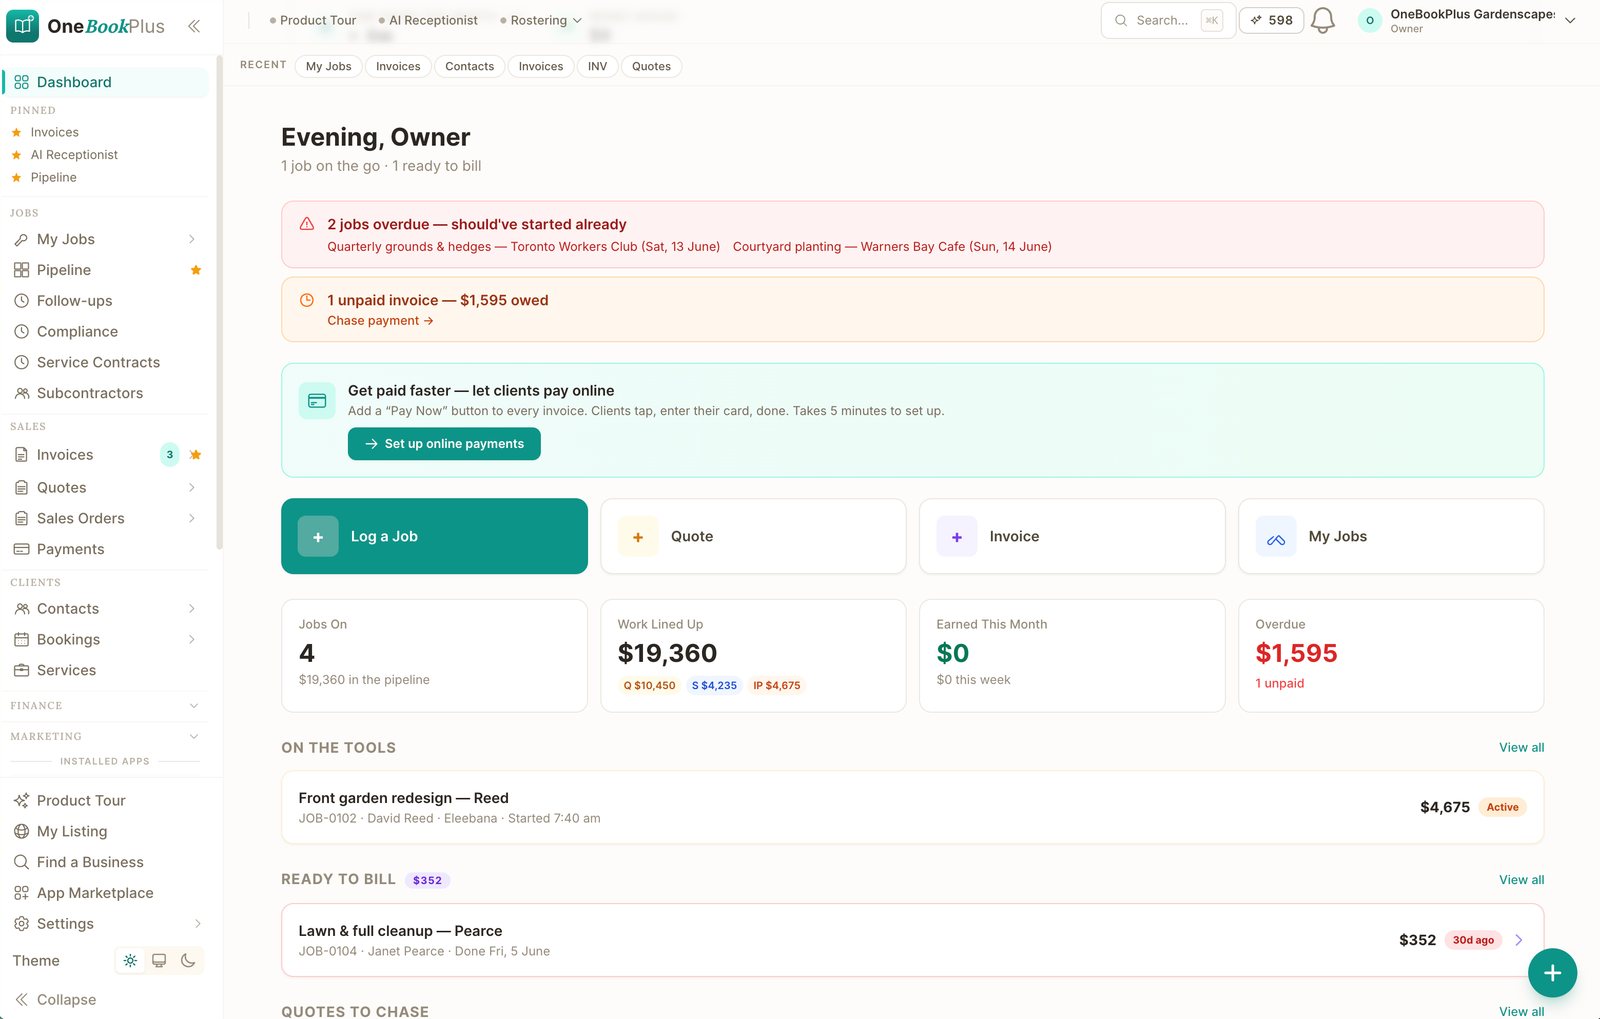Open the Lawn & full cleanup row chevron
Screen dimensions: 1600x1019
(1519, 940)
